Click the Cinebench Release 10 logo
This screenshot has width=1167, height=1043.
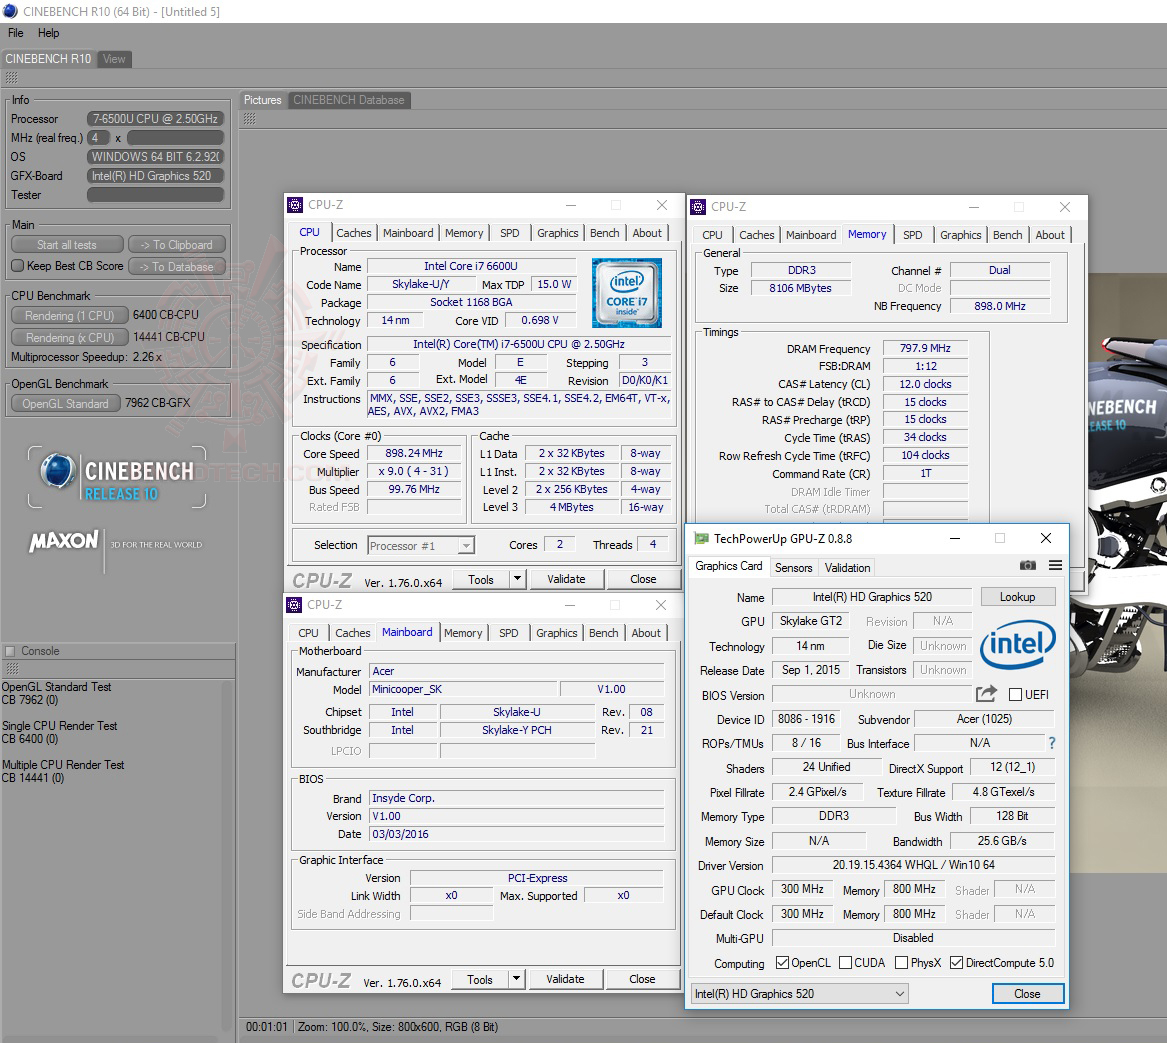click(117, 476)
